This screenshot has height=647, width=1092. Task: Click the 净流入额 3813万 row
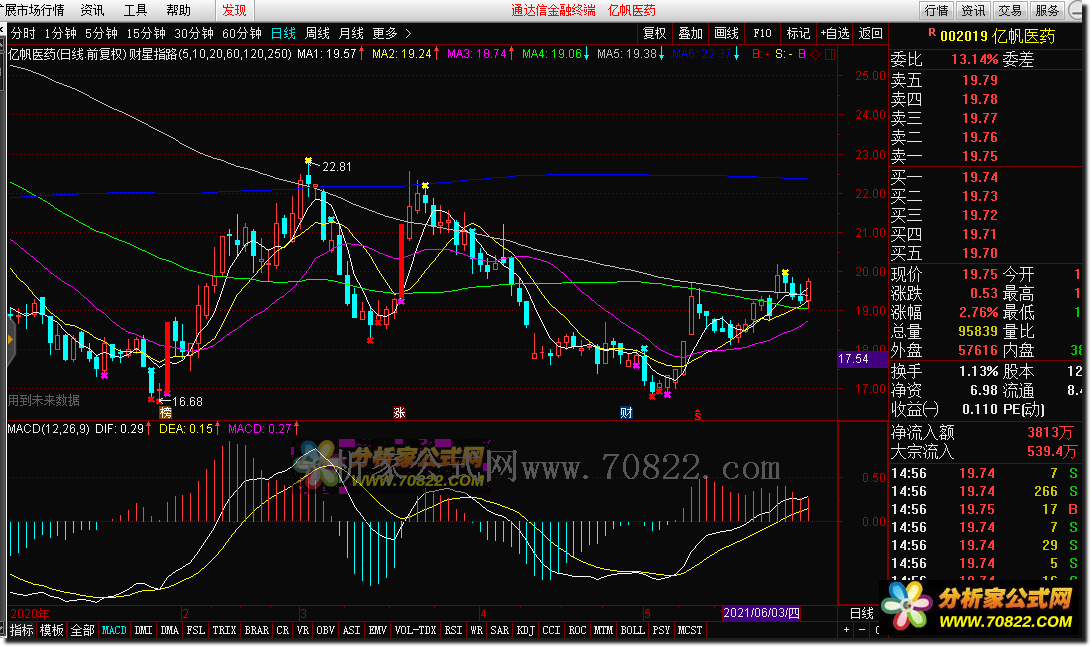tap(985, 432)
